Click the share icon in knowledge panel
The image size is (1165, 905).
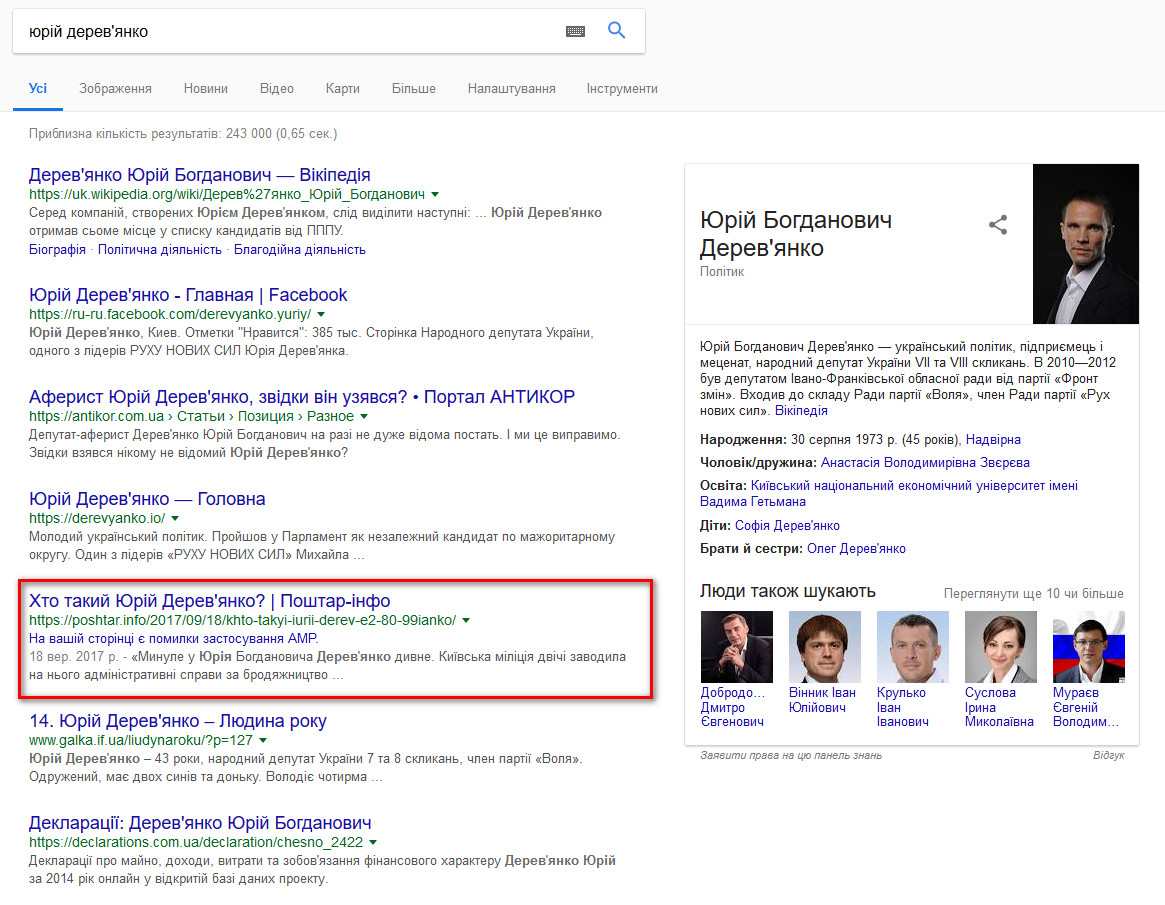coord(998,224)
